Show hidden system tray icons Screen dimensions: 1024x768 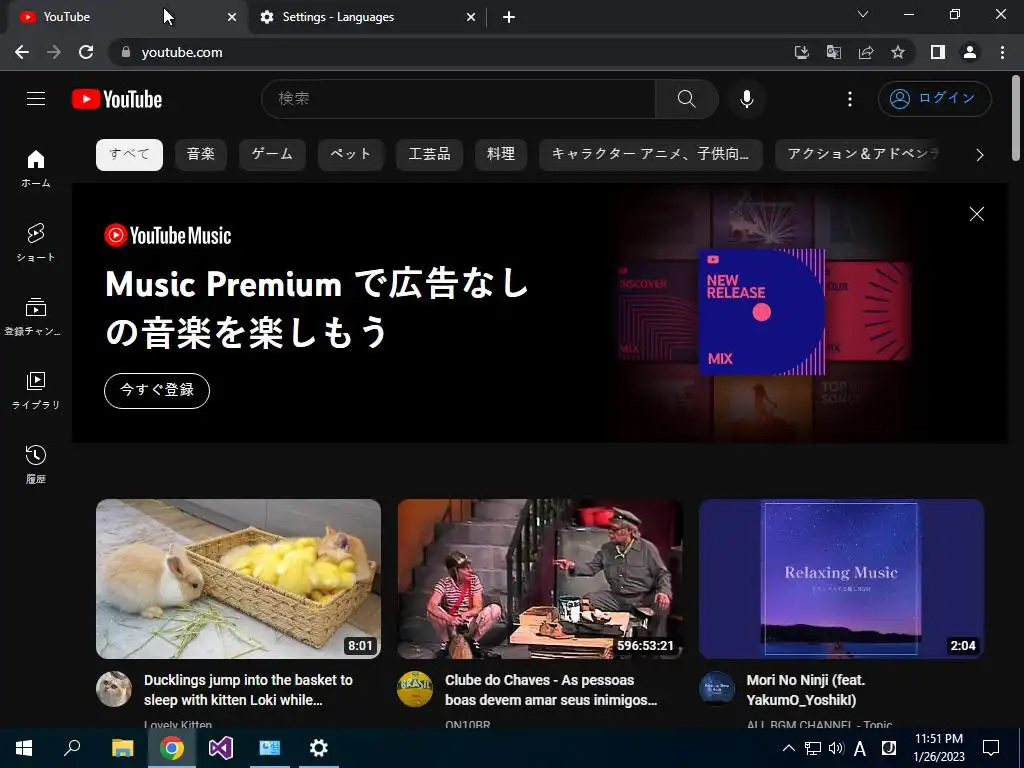[788, 748]
